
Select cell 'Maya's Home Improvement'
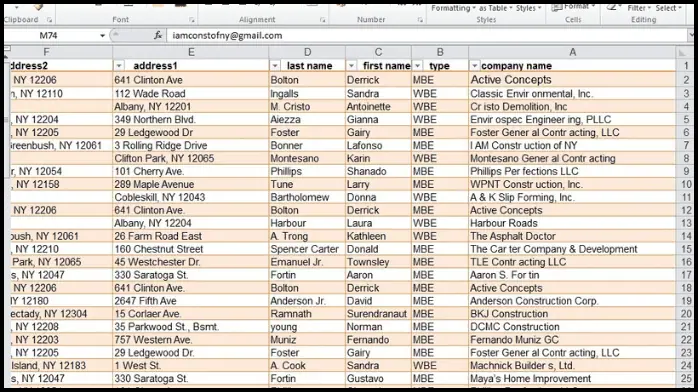click(572, 379)
